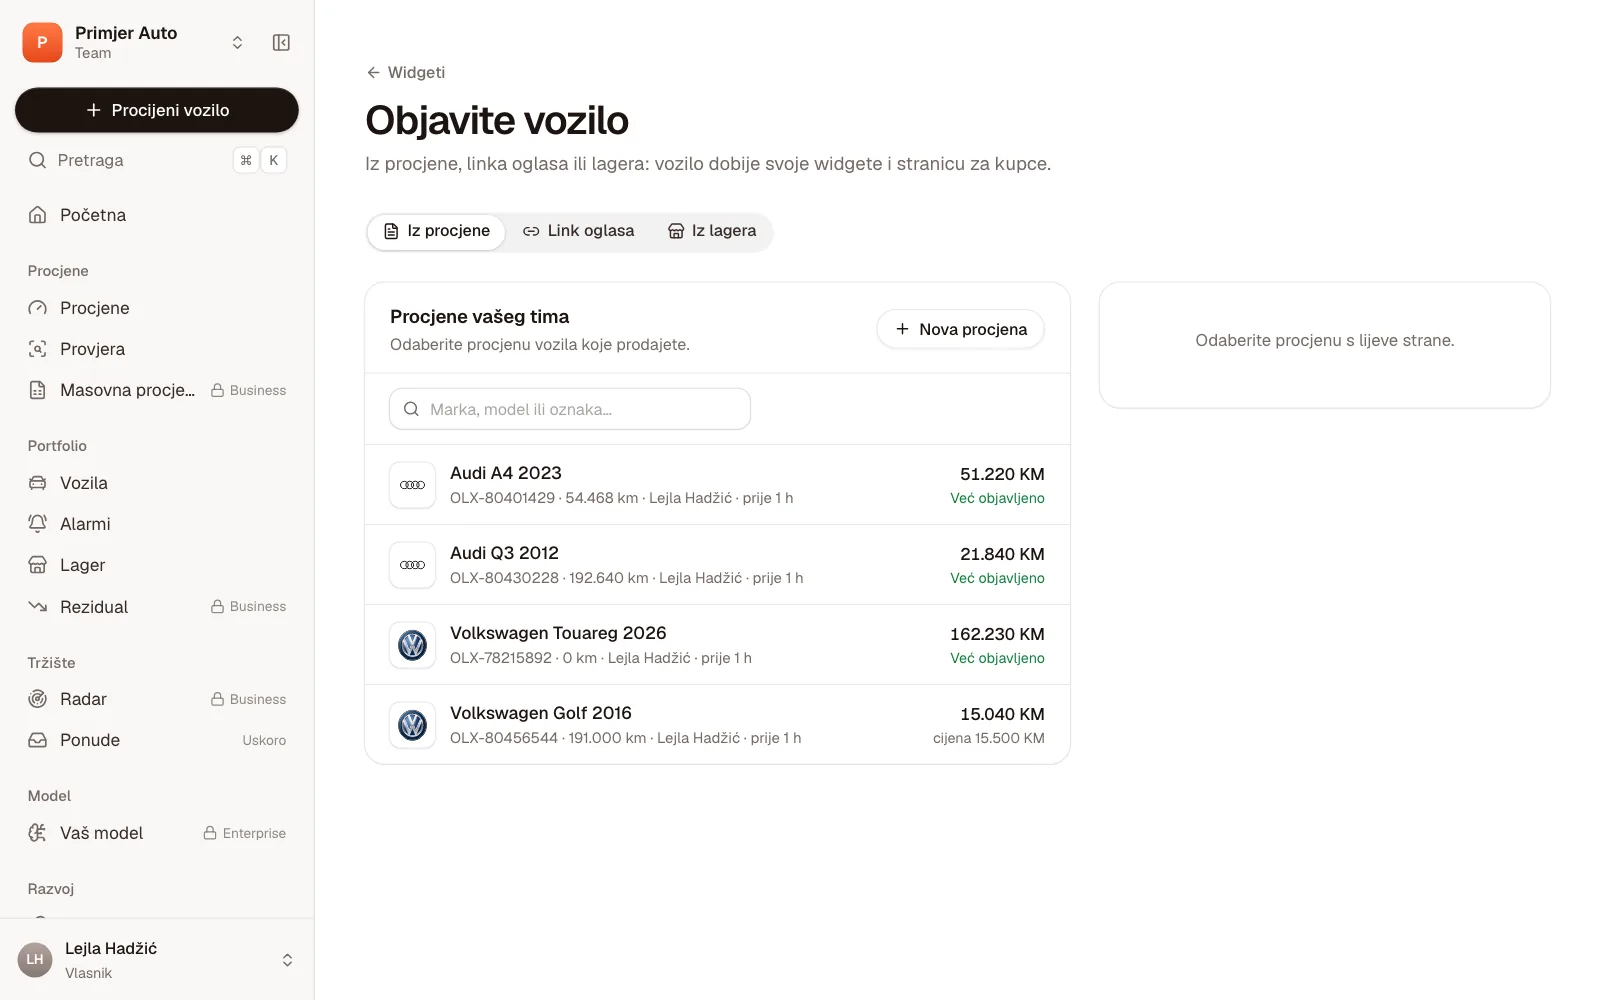Screen dimensions: 1600x1000
Task: Click the 162.230 KM price value
Action: pos(997,634)
